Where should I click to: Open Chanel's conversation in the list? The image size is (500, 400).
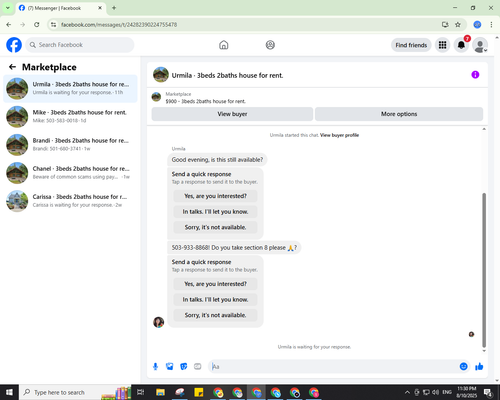[x=70, y=173]
